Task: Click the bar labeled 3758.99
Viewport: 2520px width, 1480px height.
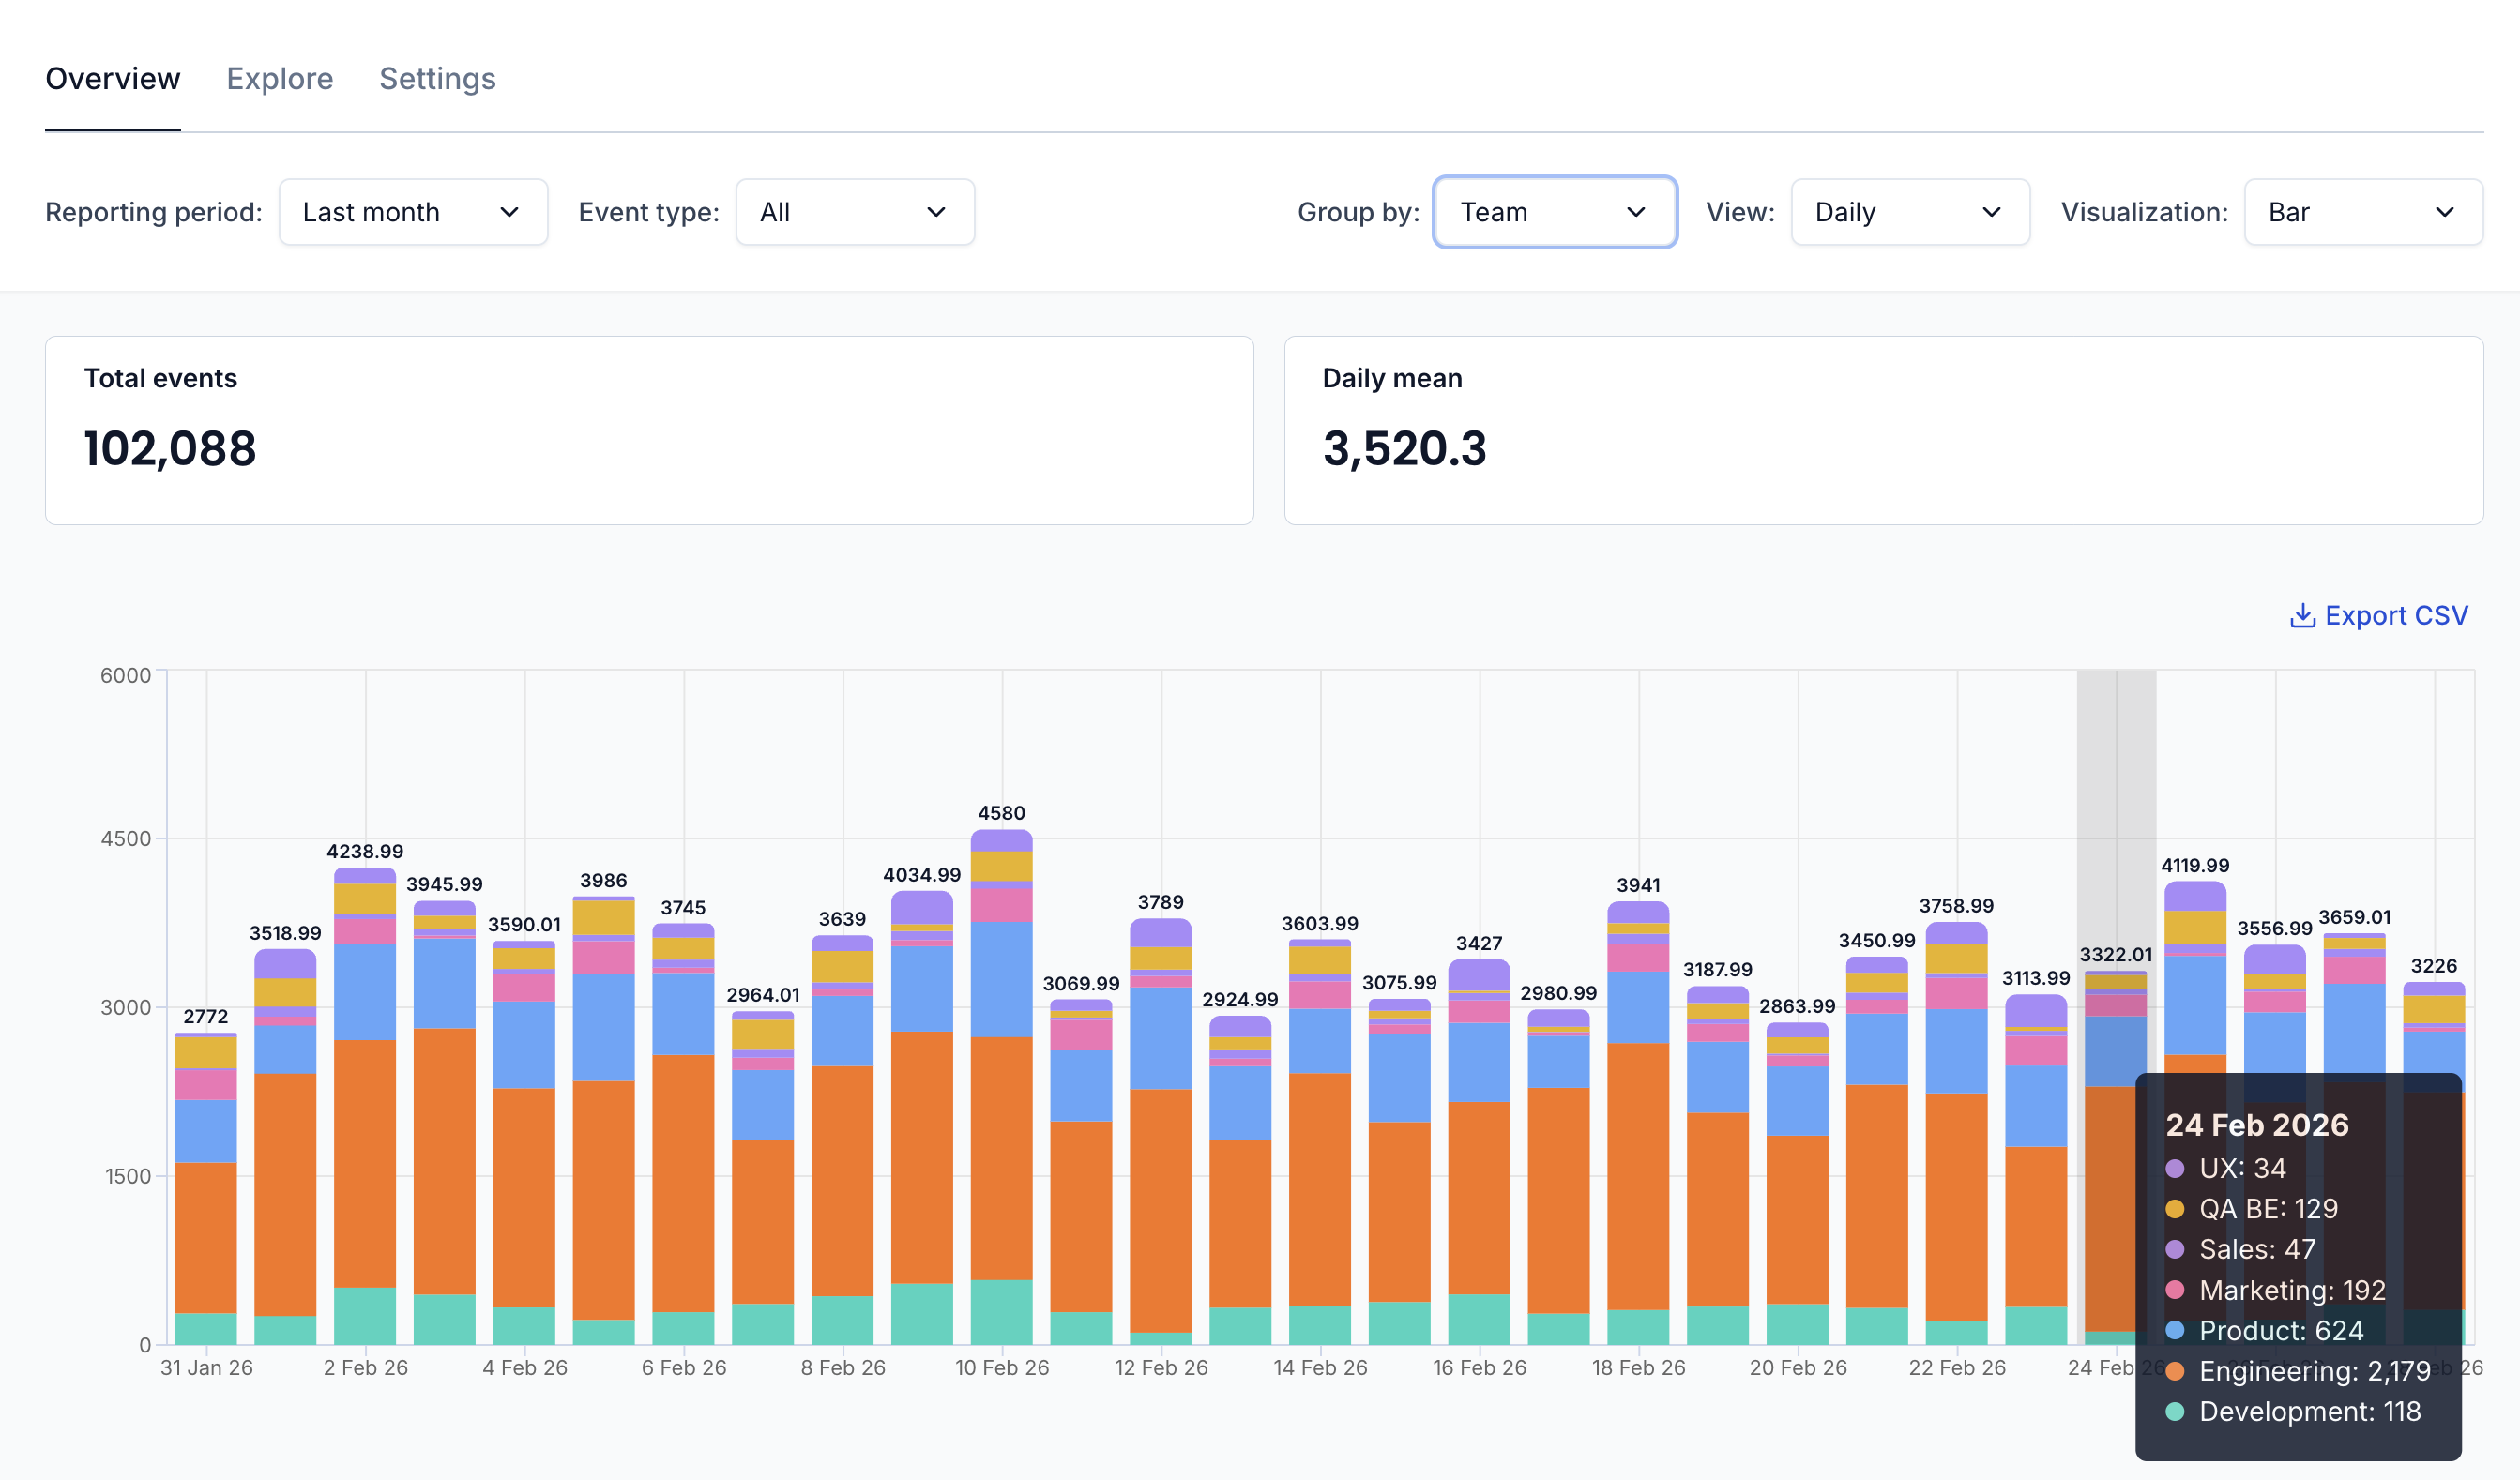Action: [1957, 1133]
